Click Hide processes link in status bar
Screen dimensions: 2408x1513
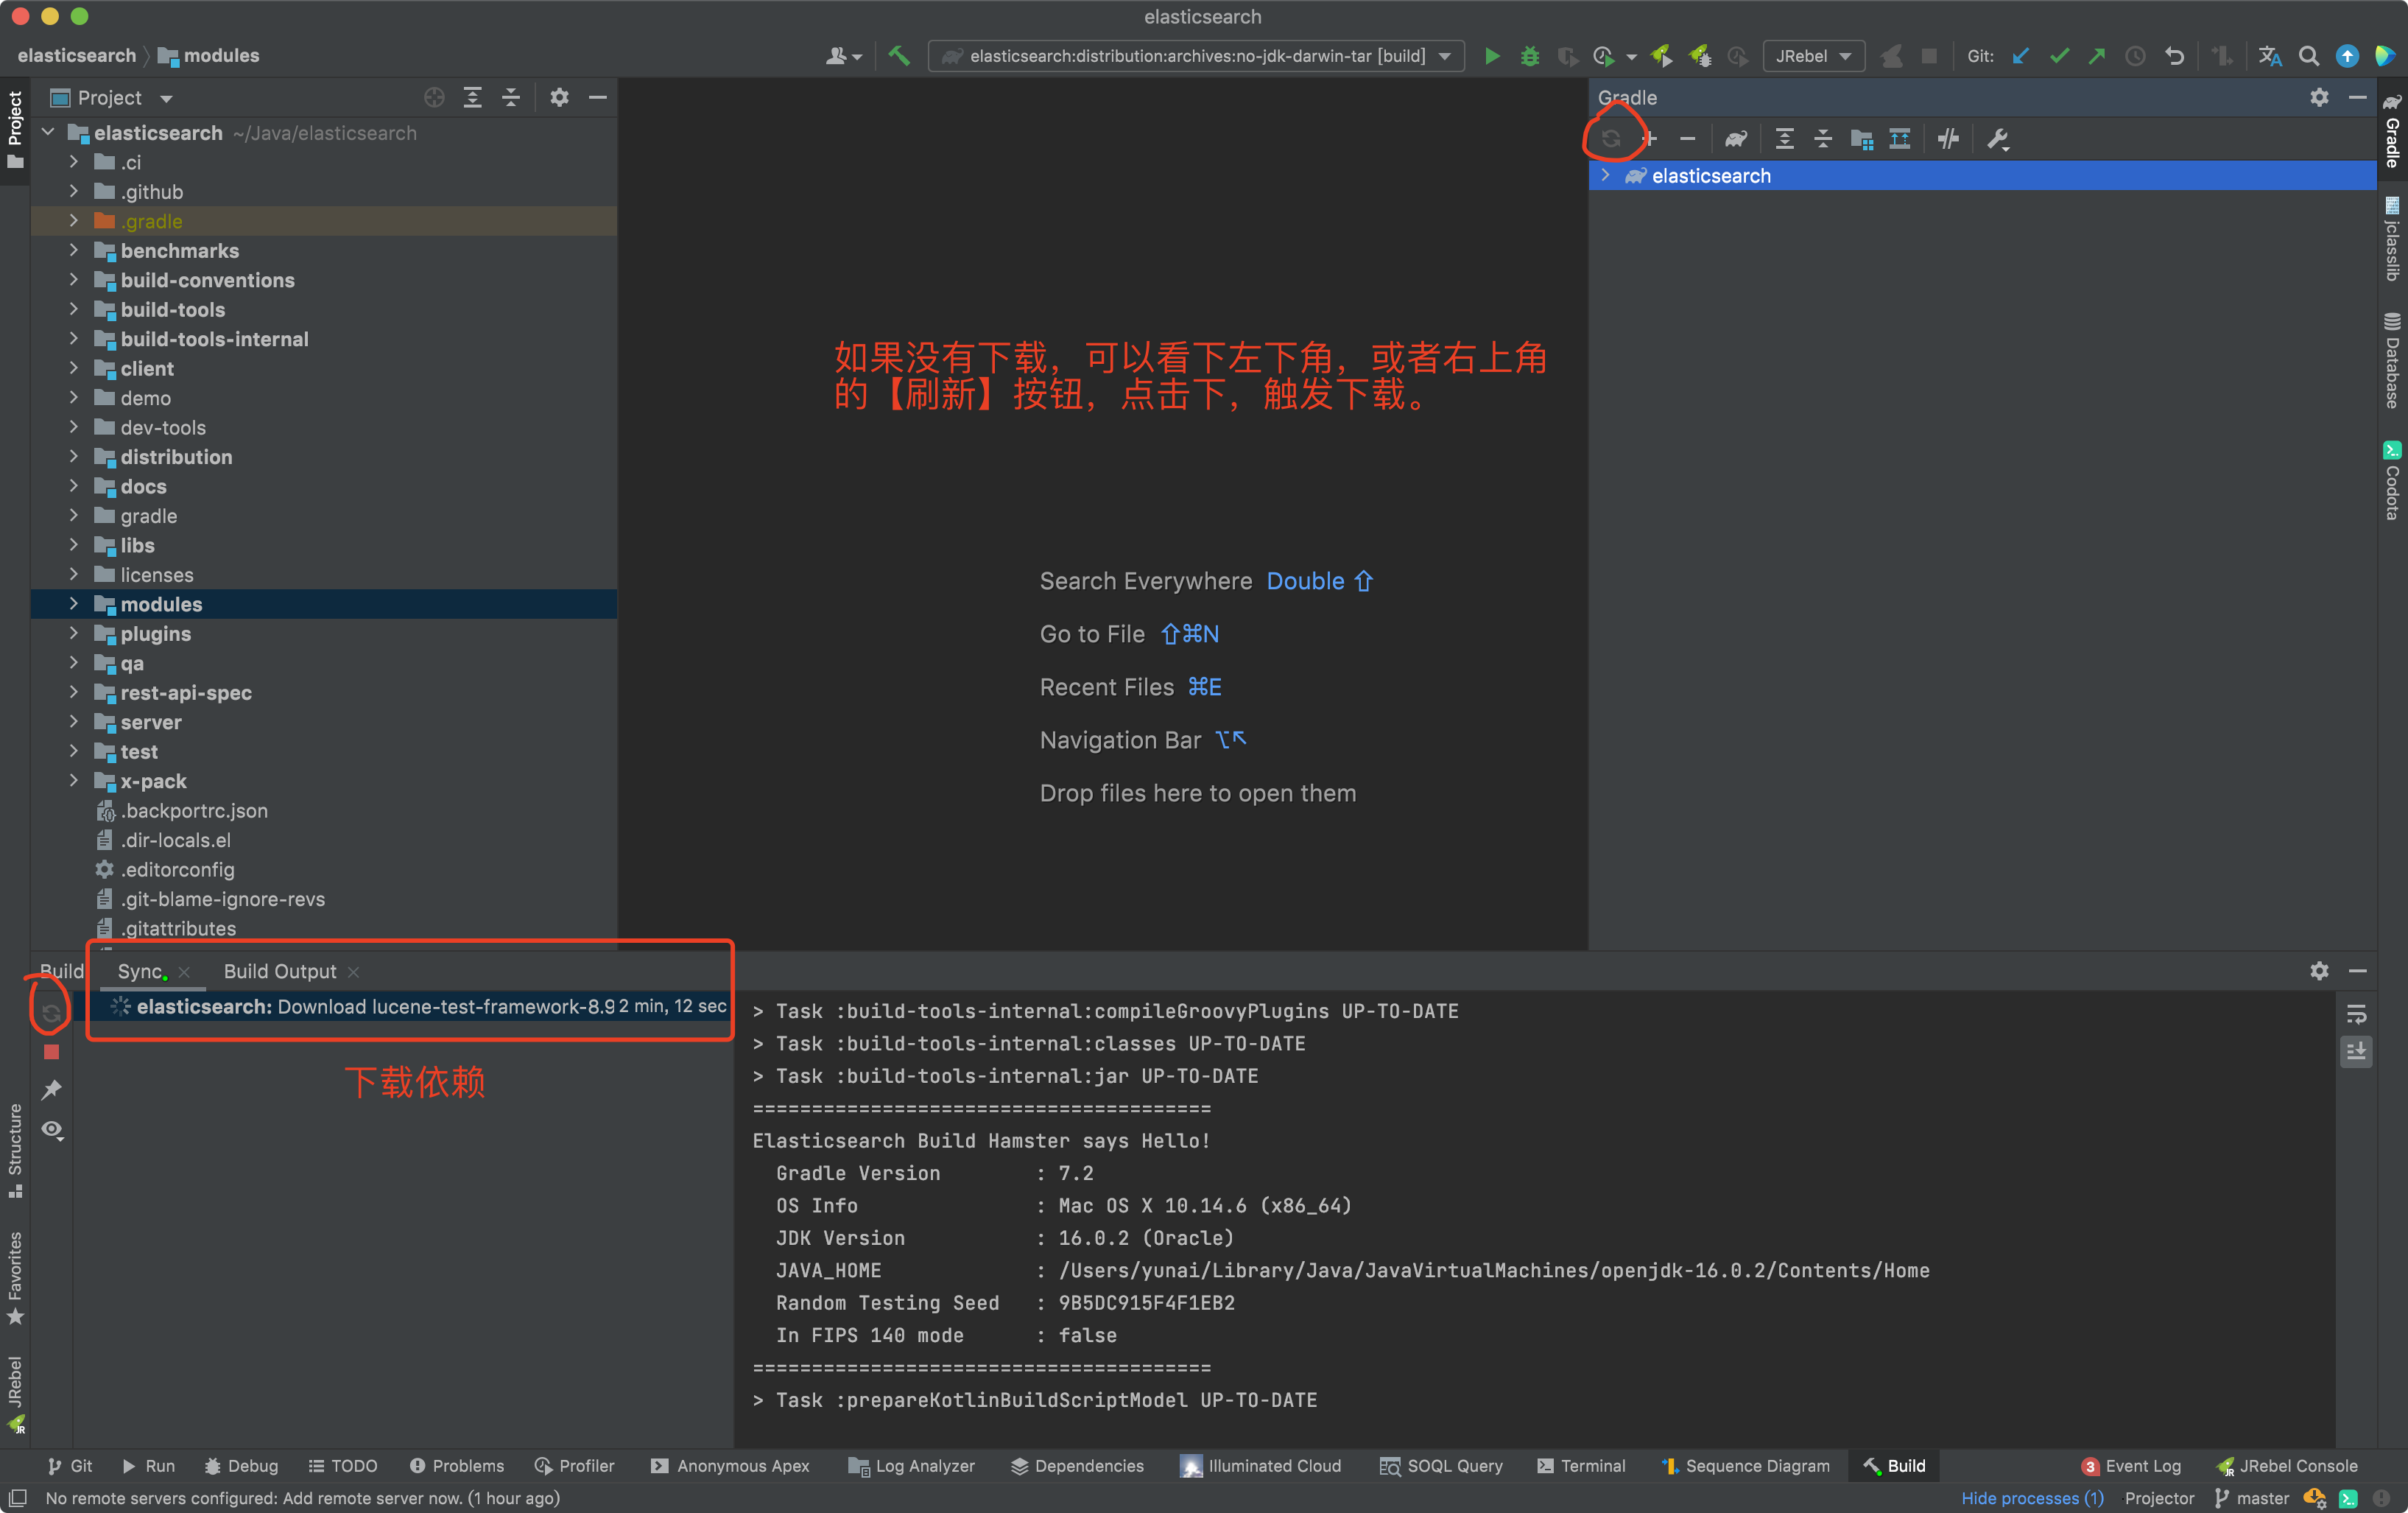pyautogui.click(x=2031, y=1498)
